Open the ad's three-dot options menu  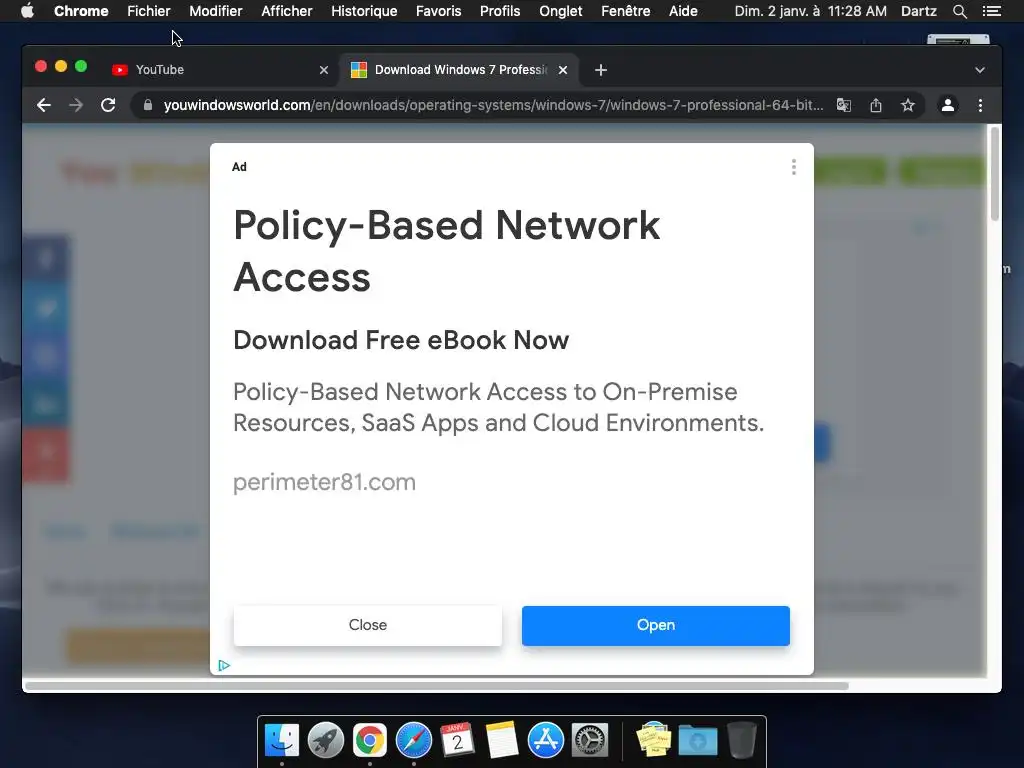[793, 167]
